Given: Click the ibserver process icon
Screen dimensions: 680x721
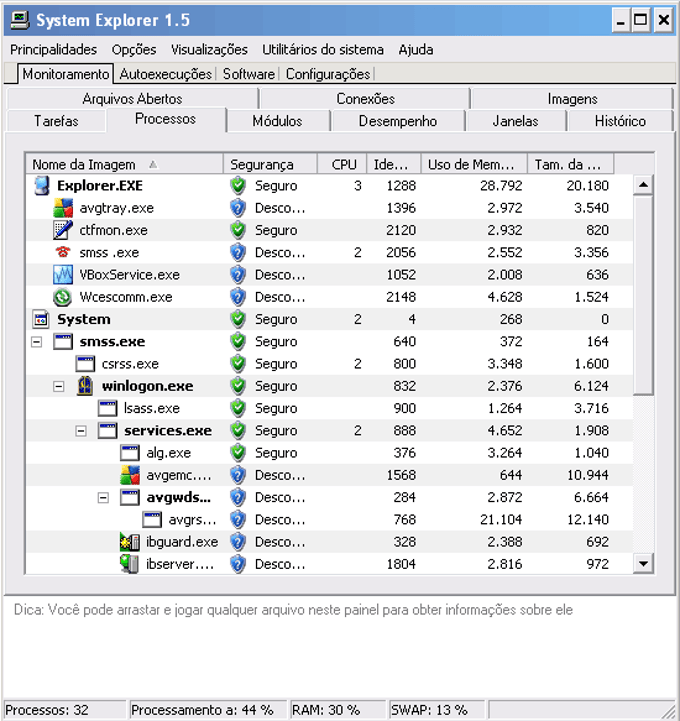Looking at the screenshot, I should 130,564.
